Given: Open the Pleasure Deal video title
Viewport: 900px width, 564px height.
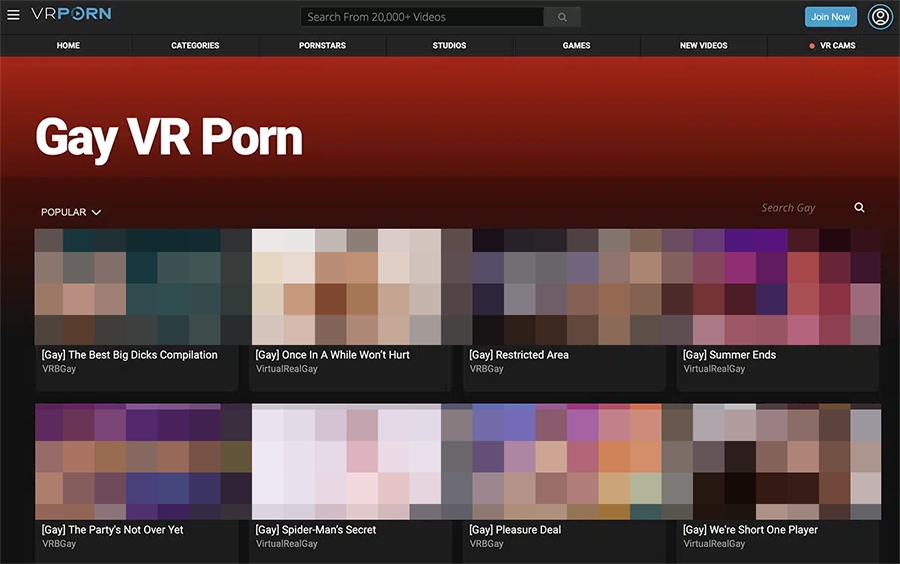Looking at the screenshot, I should click(x=515, y=530).
